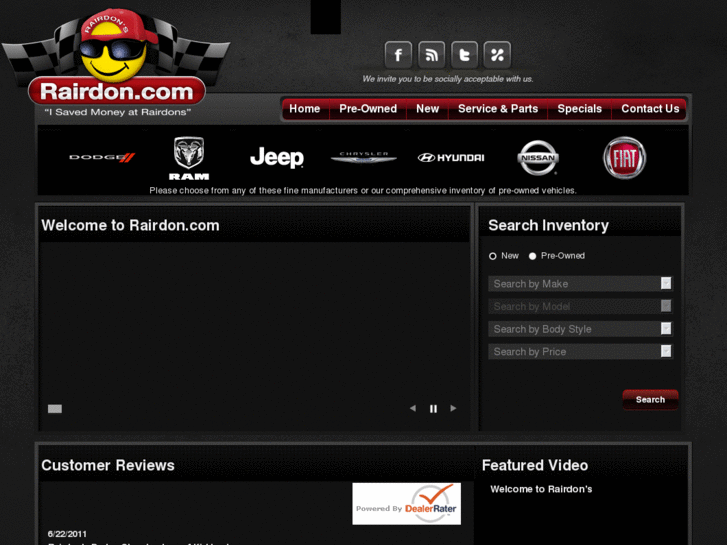
Task: Open the Search by Make dropdown
Action: point(580,283)
